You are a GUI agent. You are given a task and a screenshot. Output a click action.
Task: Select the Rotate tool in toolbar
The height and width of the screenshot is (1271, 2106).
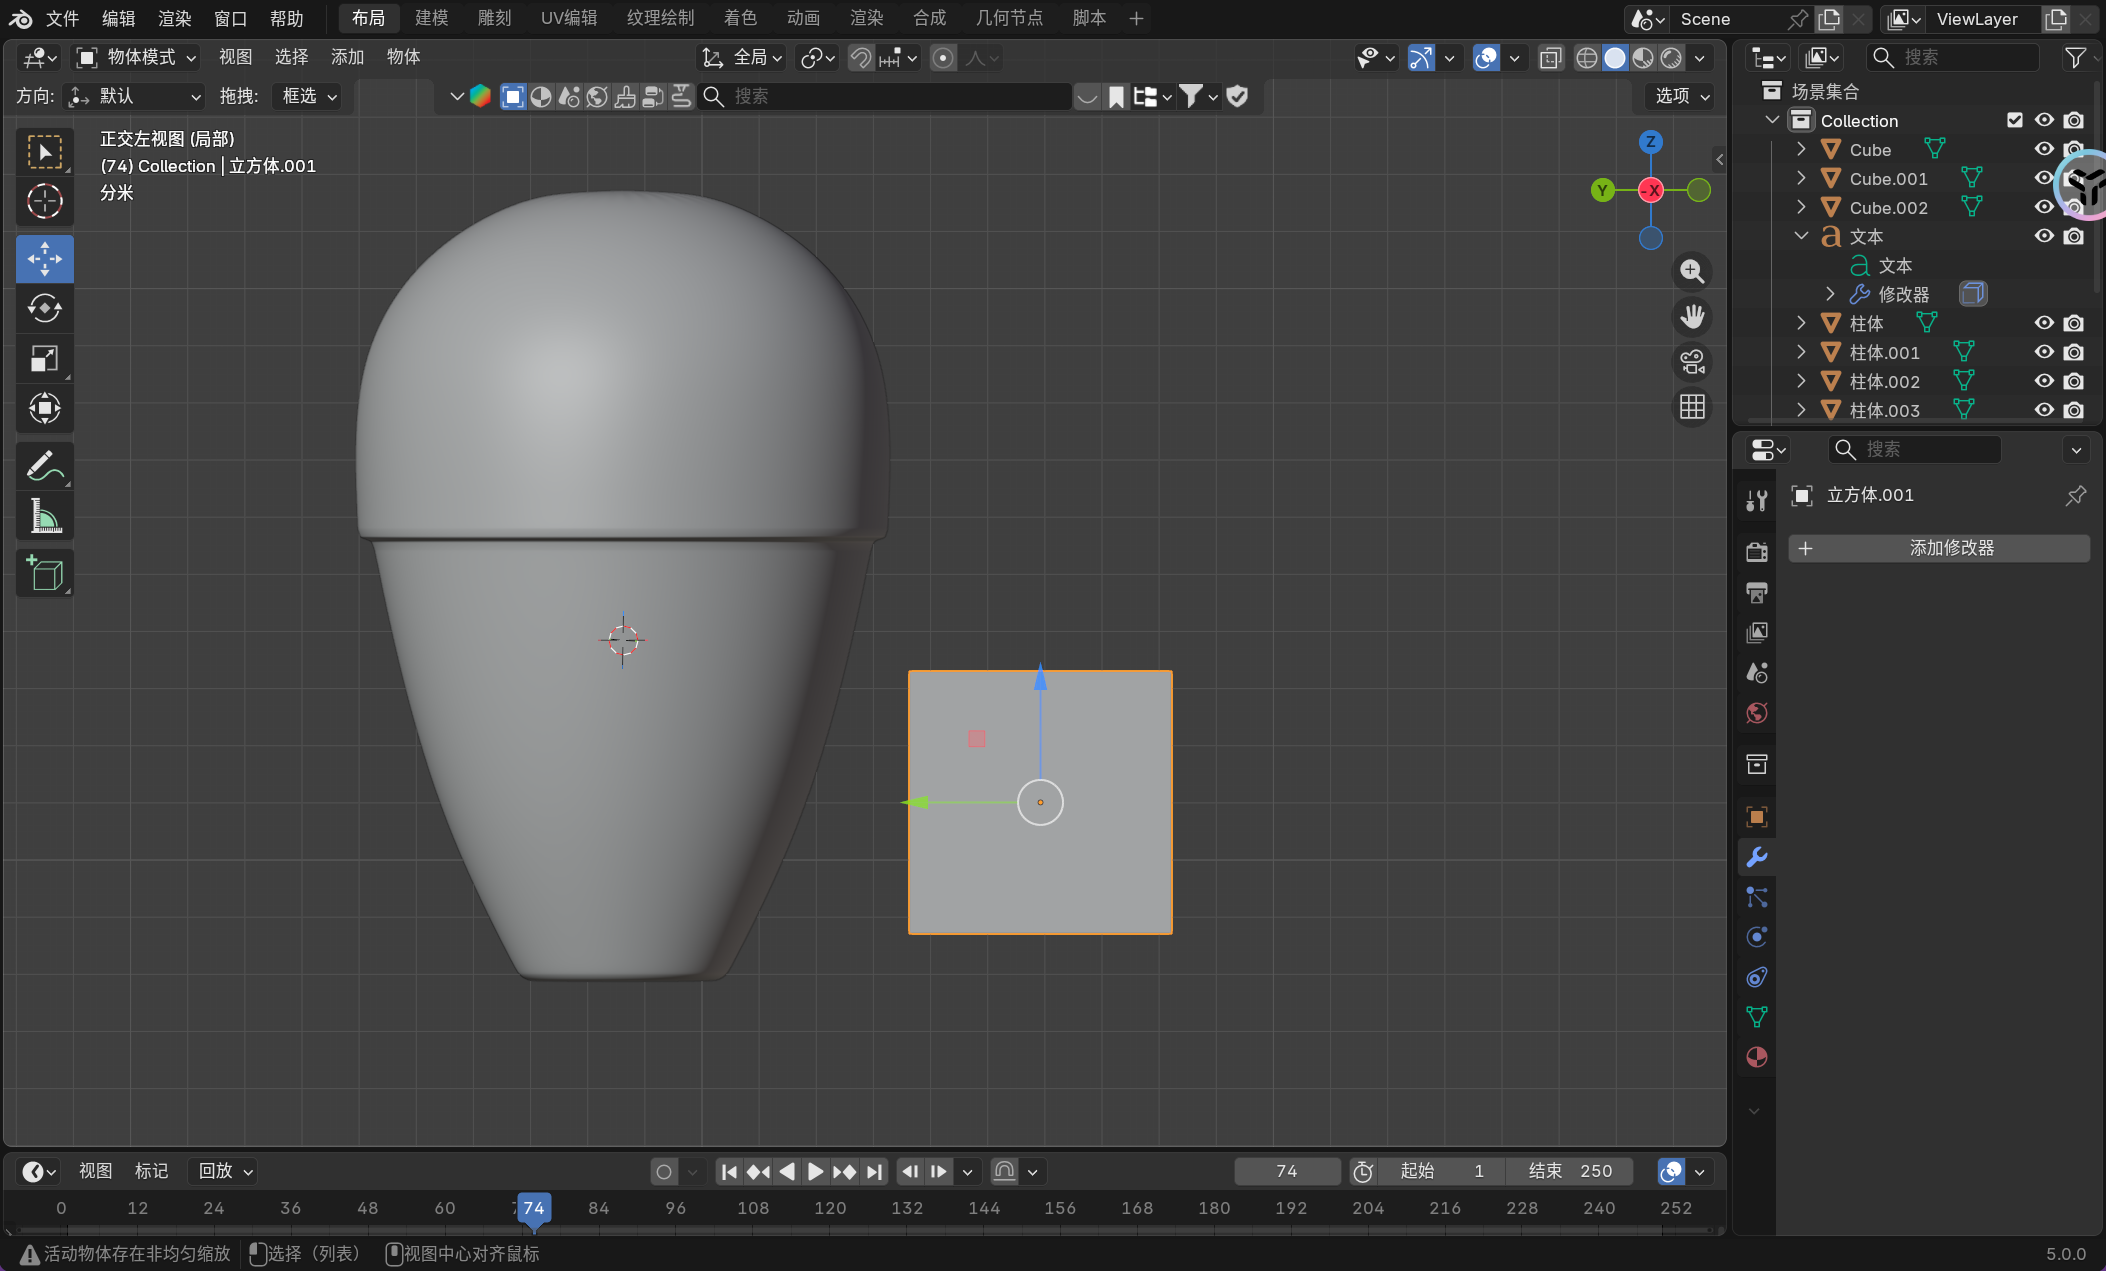(44, 308)
